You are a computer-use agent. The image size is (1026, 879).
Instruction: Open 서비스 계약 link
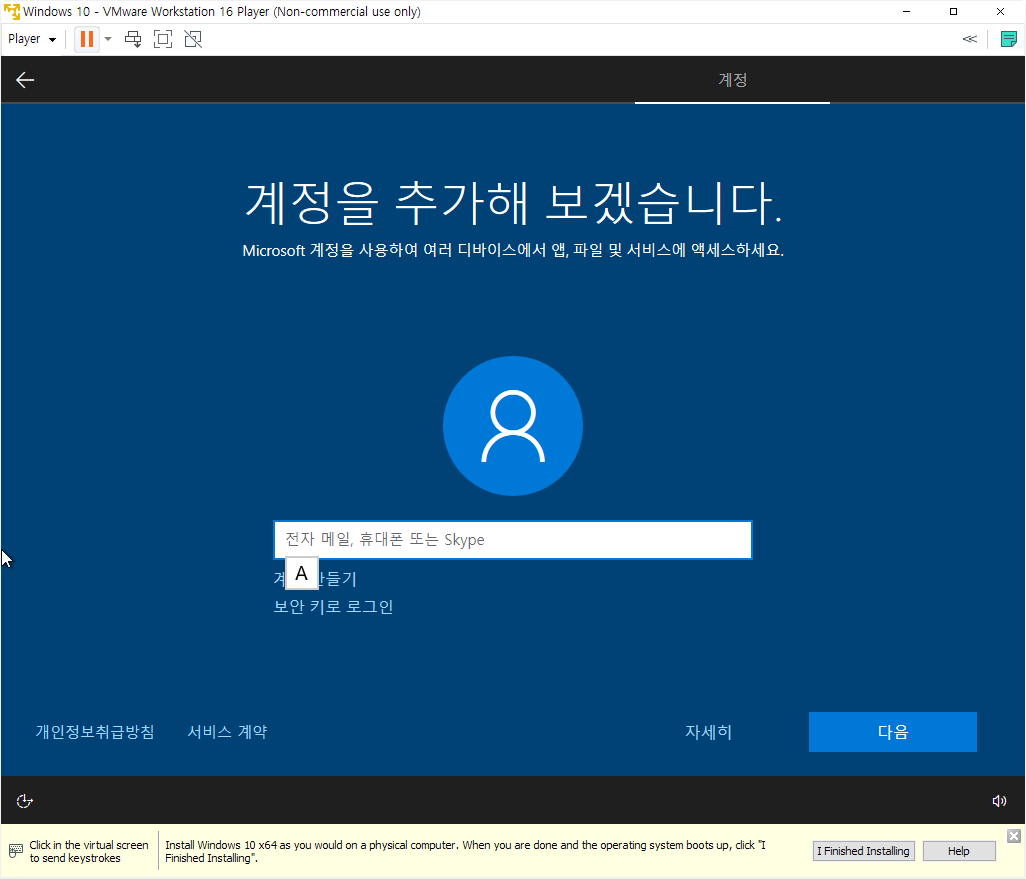click(227, 732)
